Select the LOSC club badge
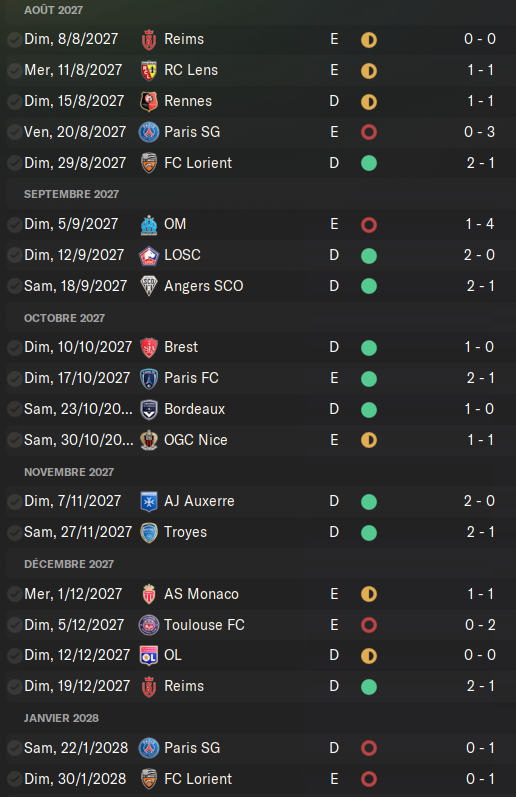The width and height of the screenshot is (516, 797). click(x=148, y=255)
